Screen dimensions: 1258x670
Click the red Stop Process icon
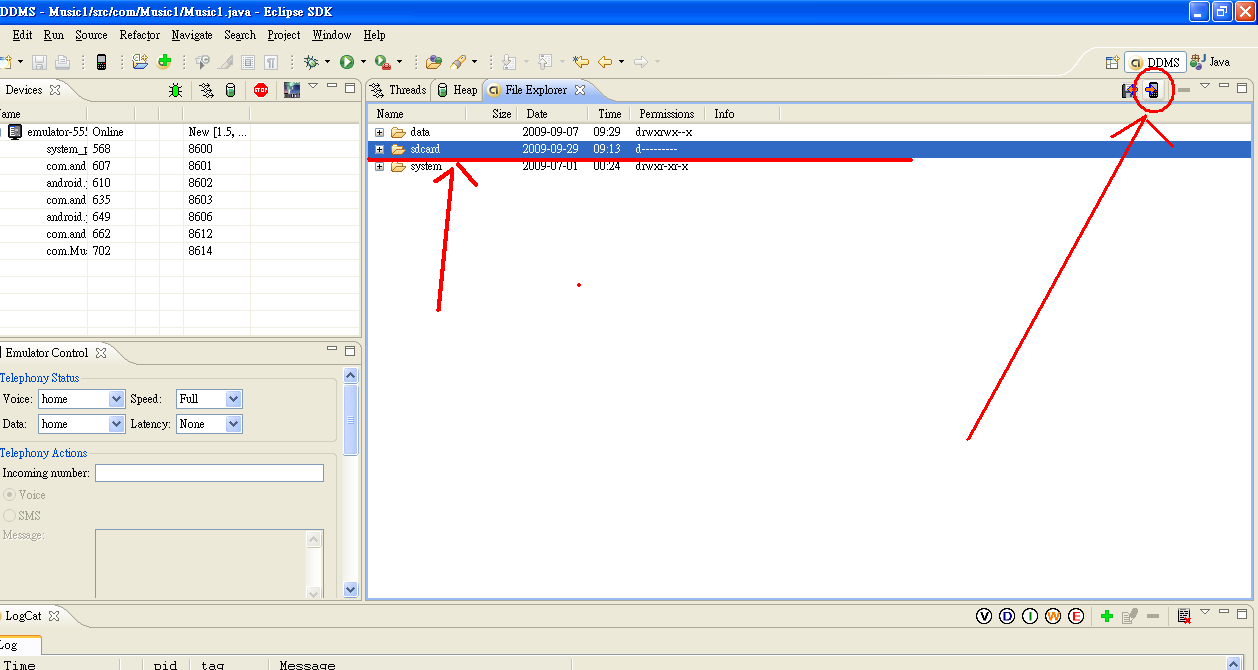coord(261,90)
